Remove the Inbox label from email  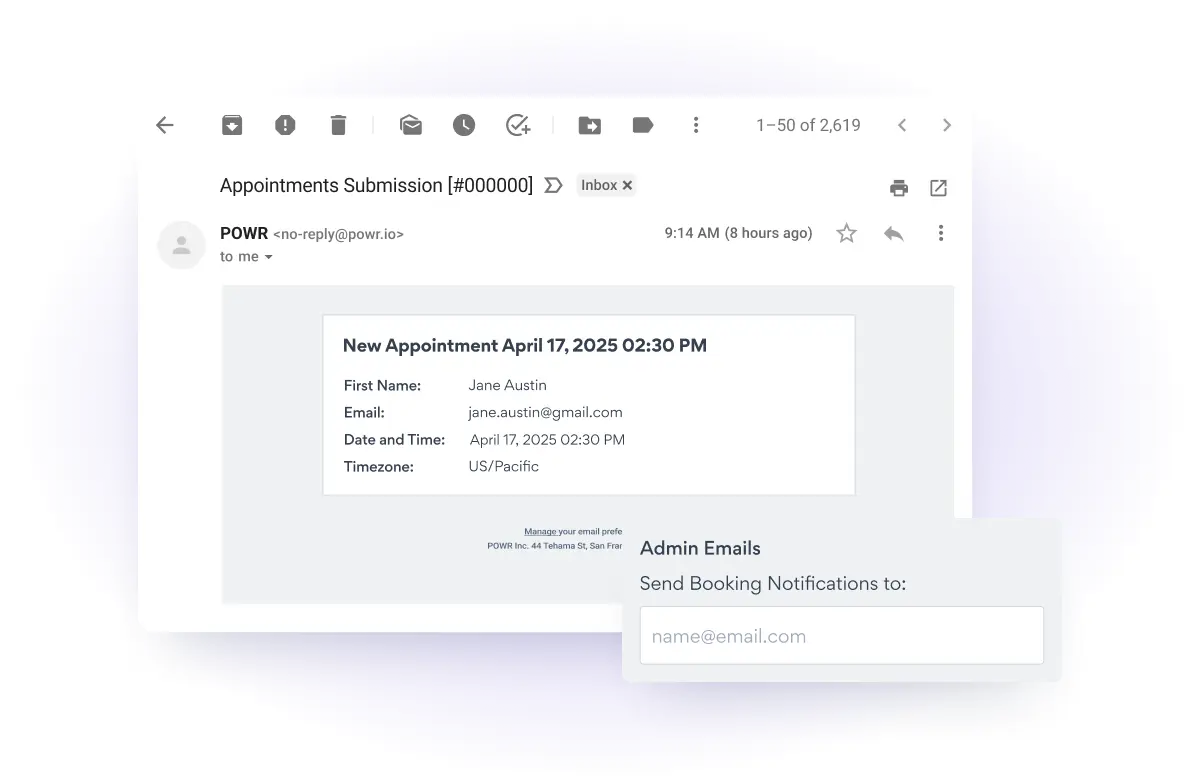click(627, 185)
